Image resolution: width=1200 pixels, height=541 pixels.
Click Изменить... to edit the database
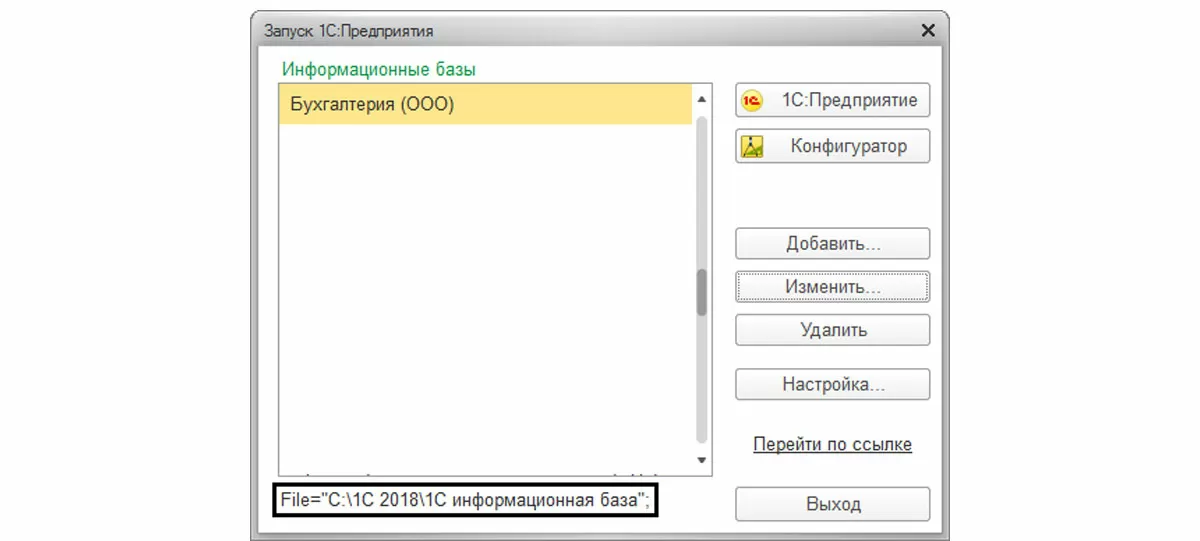[x=833, y=287]
